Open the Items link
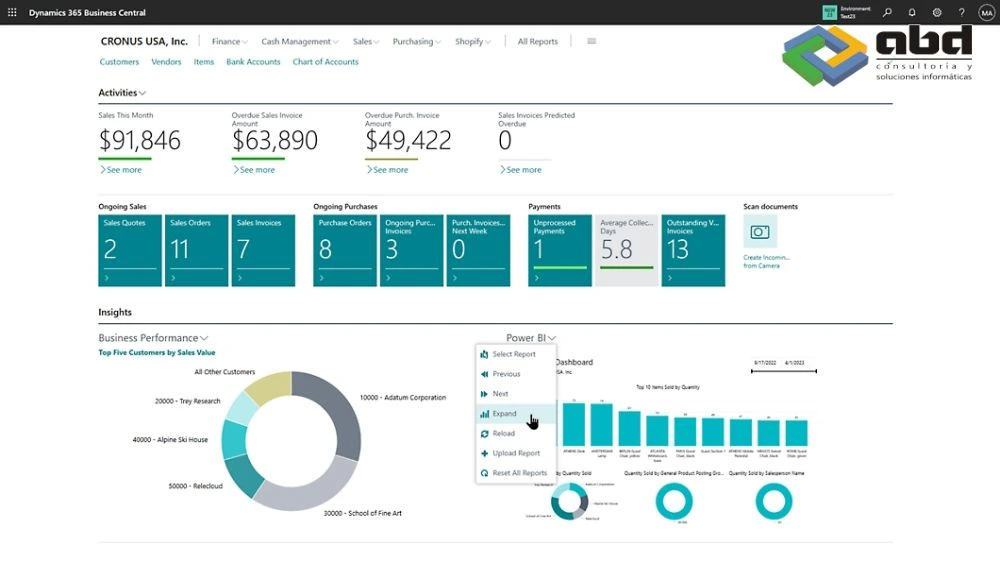Screen dimensions: 1000x563 tap(203, 62)
